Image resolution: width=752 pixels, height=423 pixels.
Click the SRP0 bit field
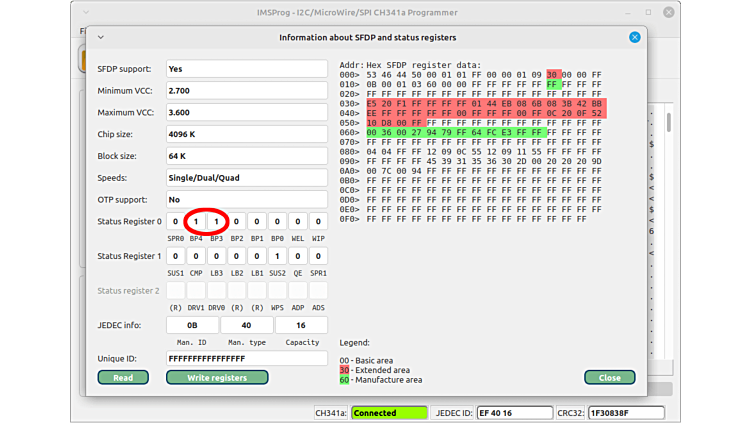coord(175,222)
